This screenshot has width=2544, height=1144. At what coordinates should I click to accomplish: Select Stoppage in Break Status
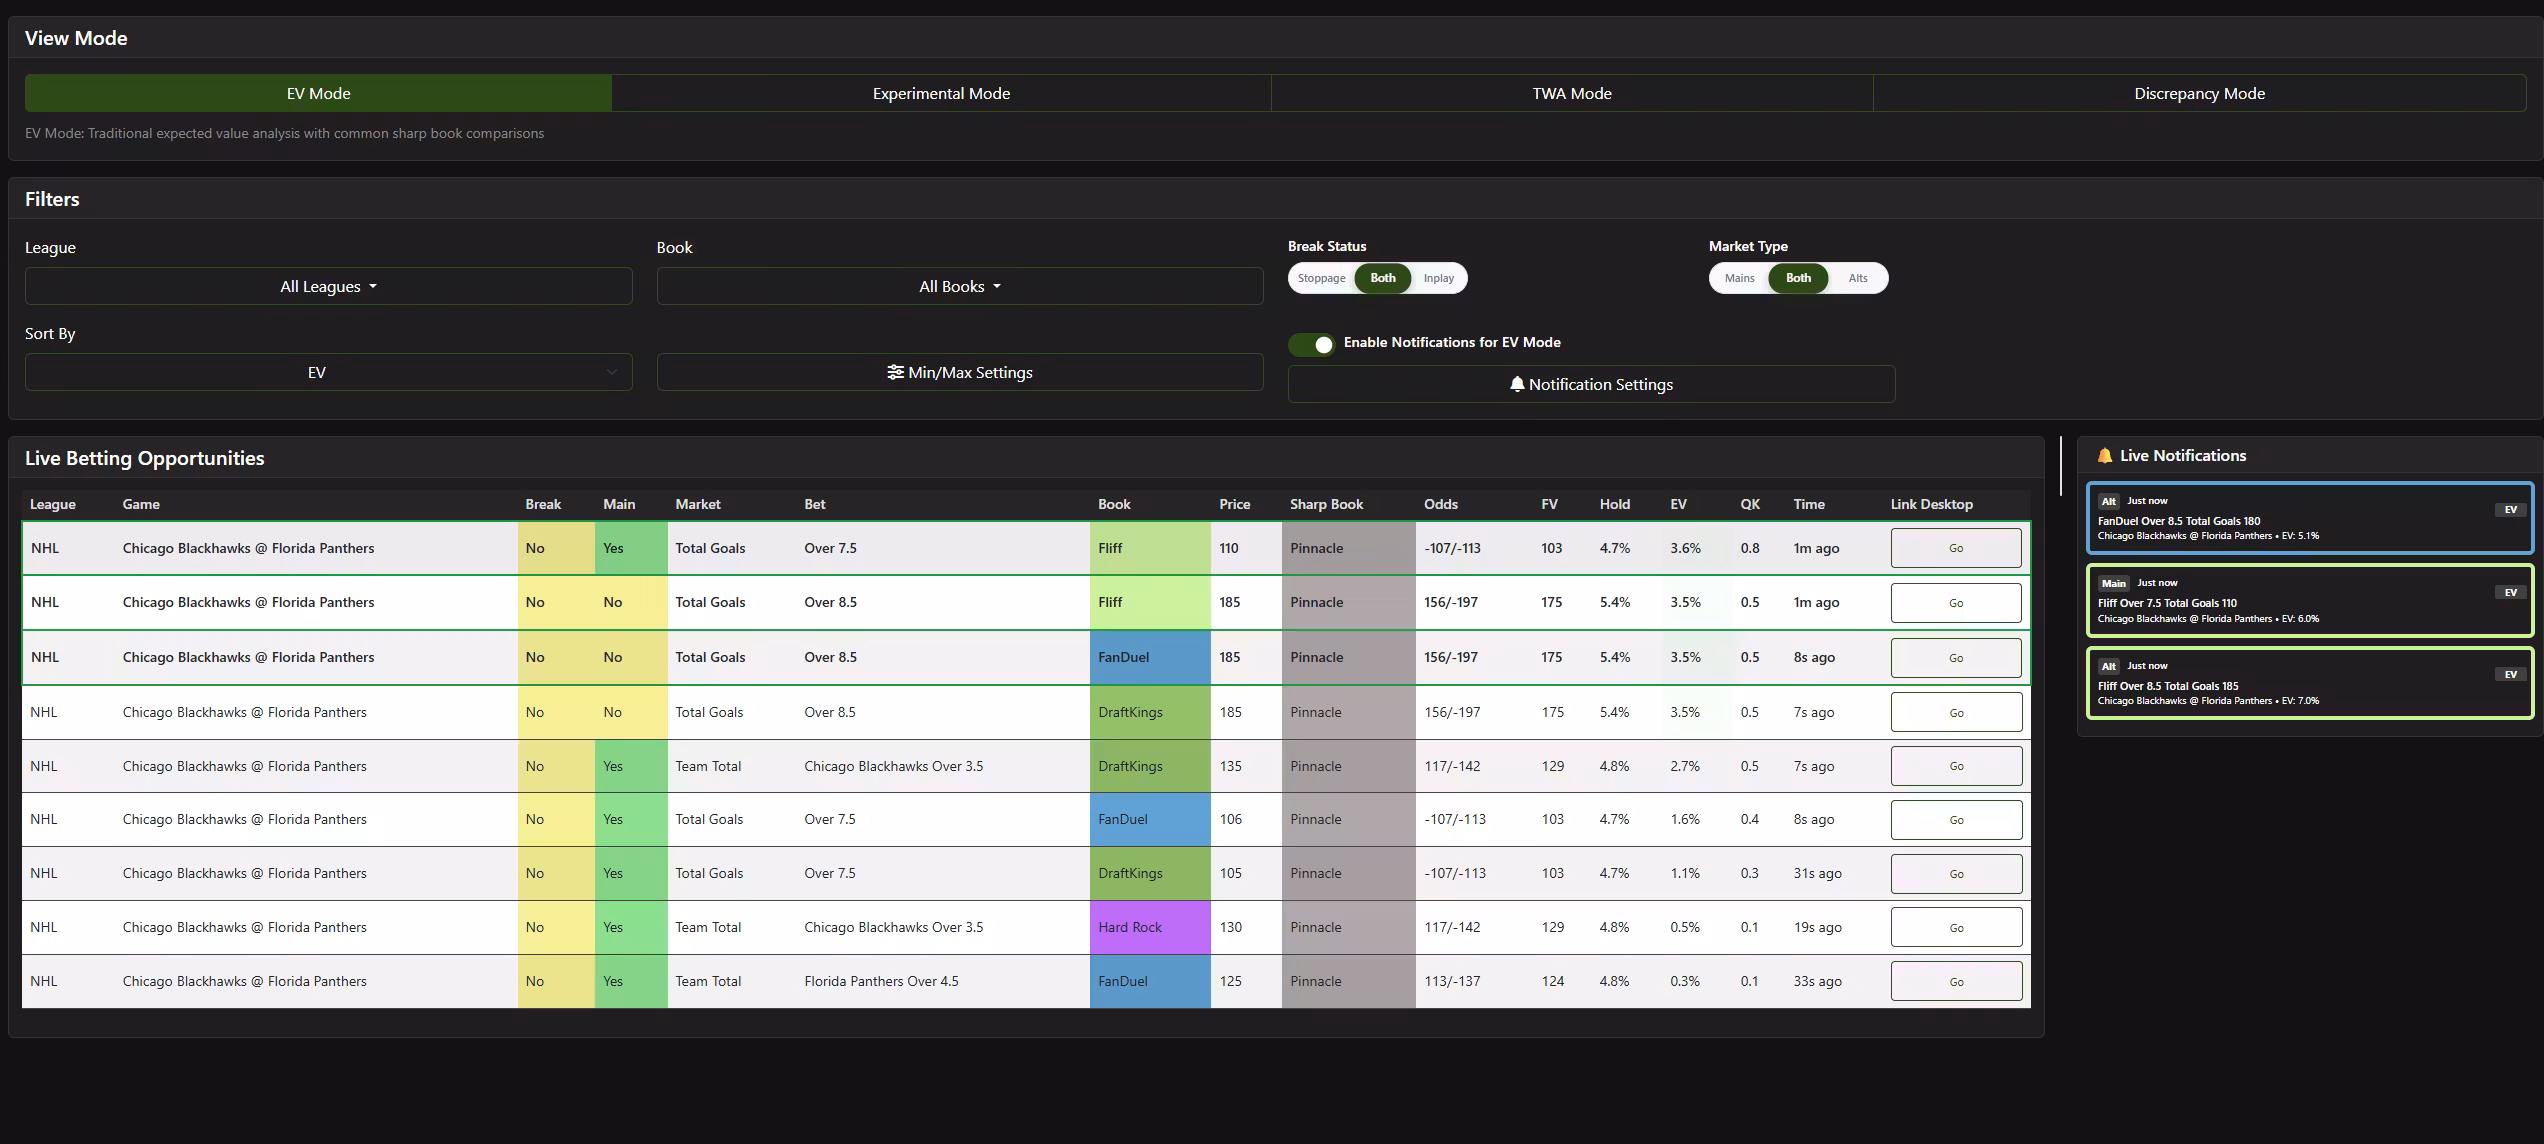(1321, 278)
